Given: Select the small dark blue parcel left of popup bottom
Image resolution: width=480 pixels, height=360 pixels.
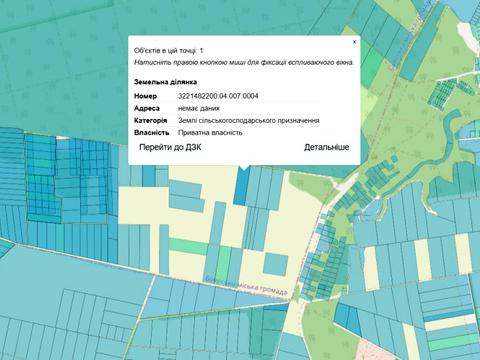Looking at the screenshot, I should [x=149, y=176].
